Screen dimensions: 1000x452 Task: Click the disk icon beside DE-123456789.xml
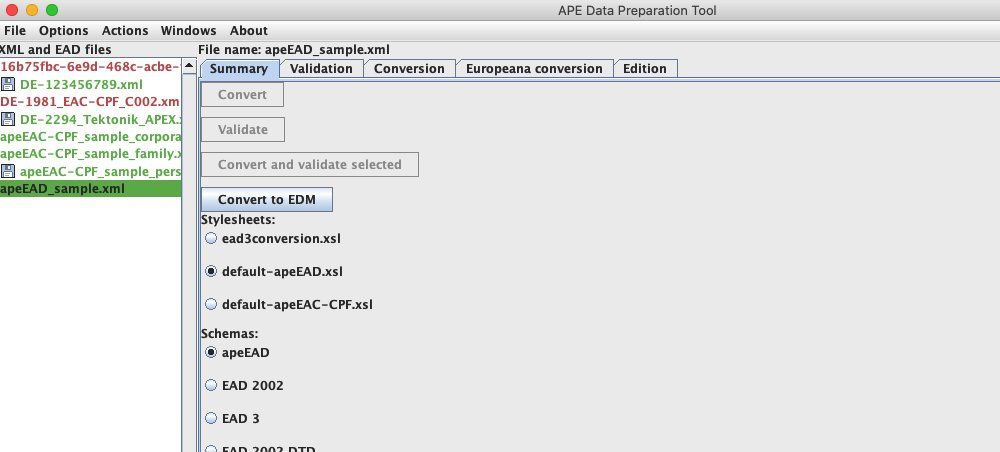pyautogui.click(x=9, y=84)
